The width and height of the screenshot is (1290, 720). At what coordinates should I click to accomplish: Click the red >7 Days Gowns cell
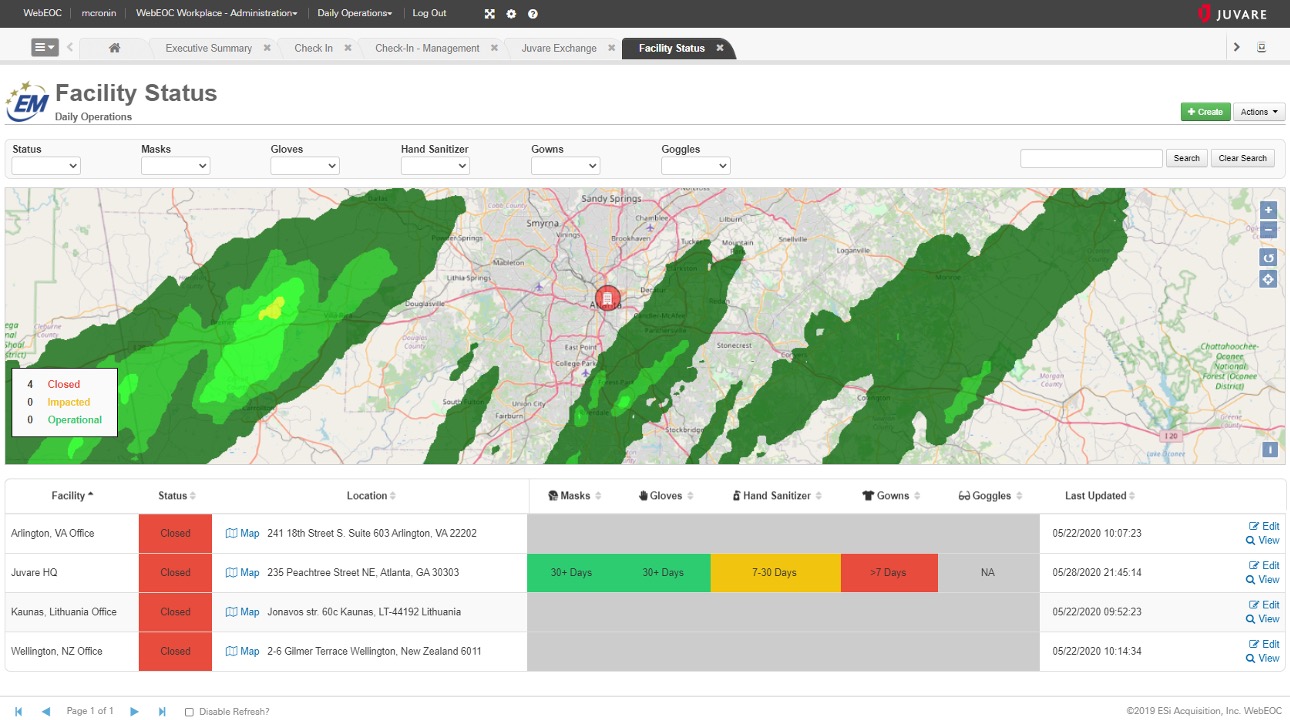889,573
